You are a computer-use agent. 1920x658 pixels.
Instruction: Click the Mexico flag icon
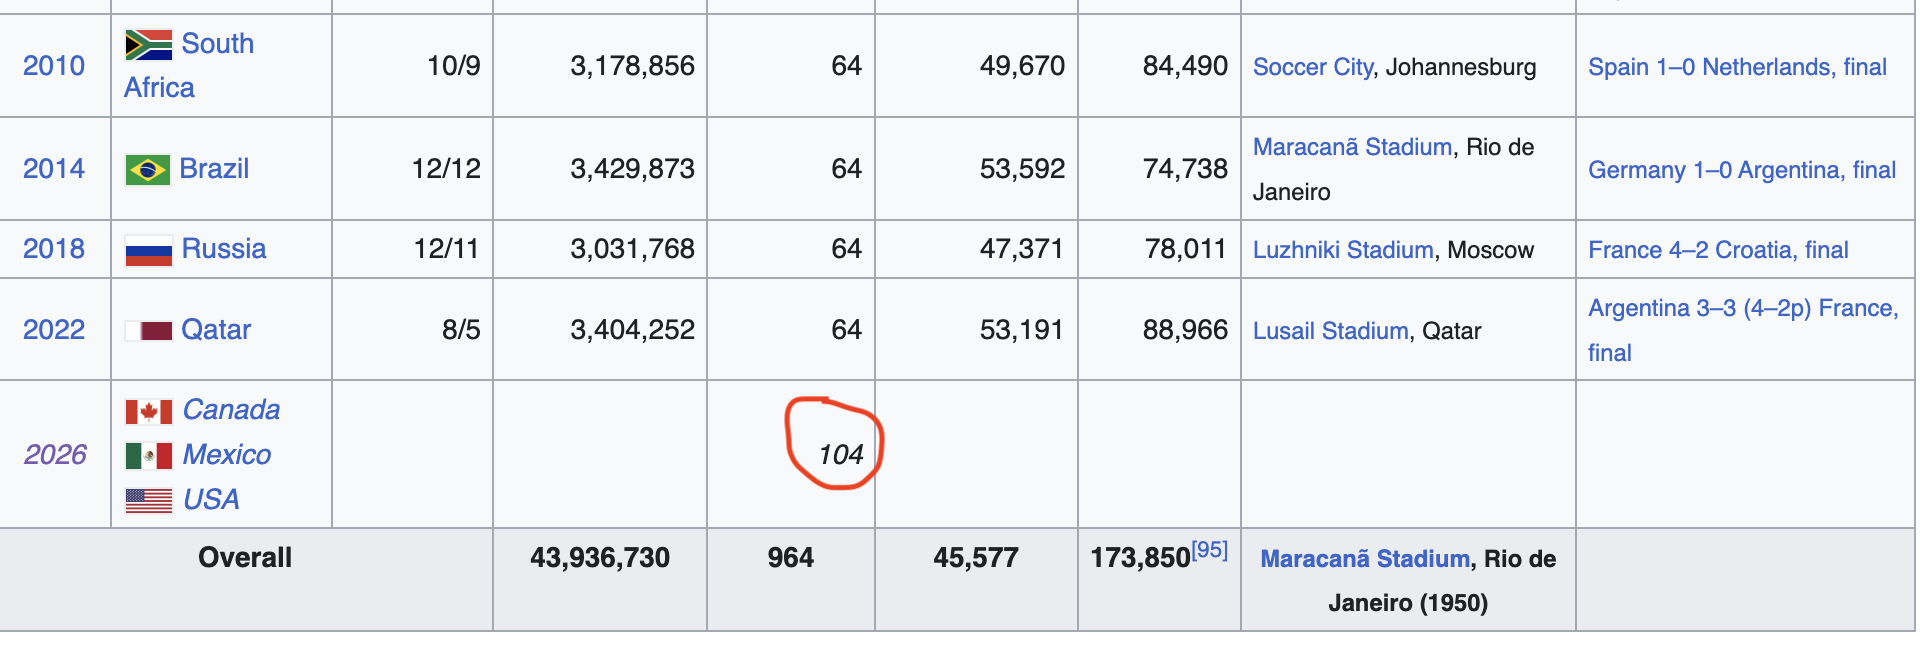tap(148, 456)
